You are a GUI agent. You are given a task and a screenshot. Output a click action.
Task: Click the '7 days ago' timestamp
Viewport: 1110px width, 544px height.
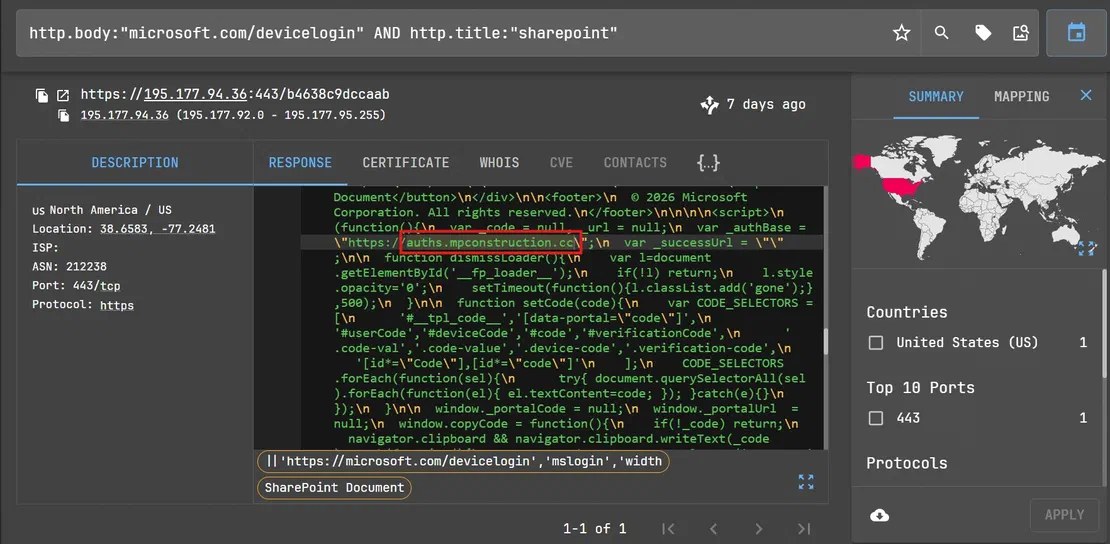click(766, 104)
